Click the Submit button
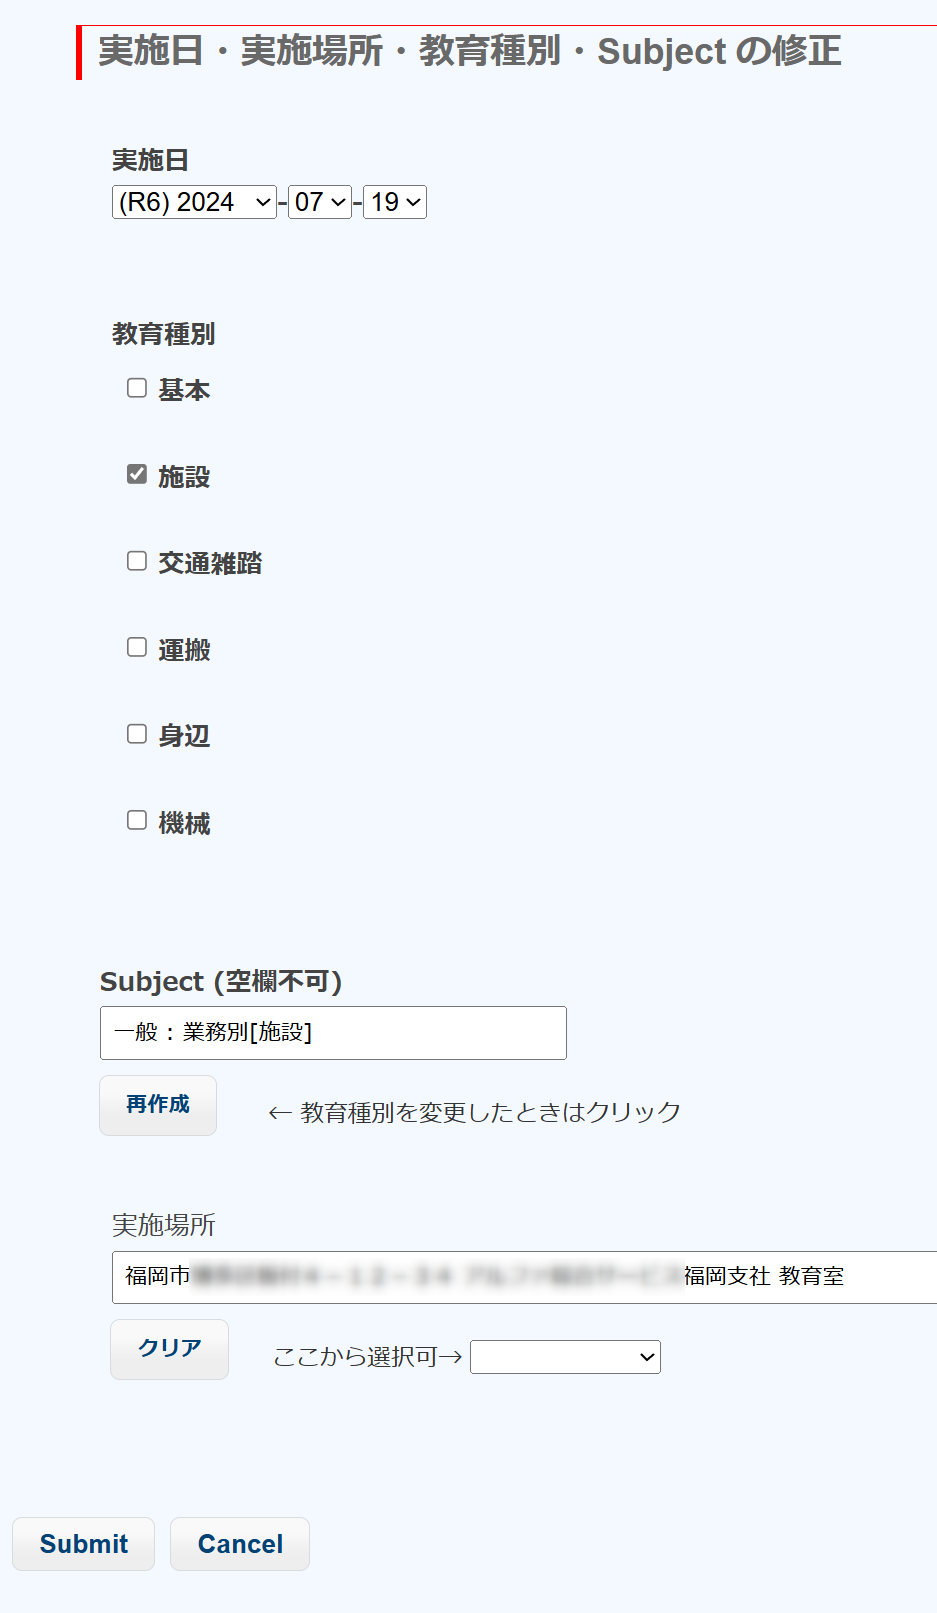This screenshot has width=937, height=1613. 84,1544
